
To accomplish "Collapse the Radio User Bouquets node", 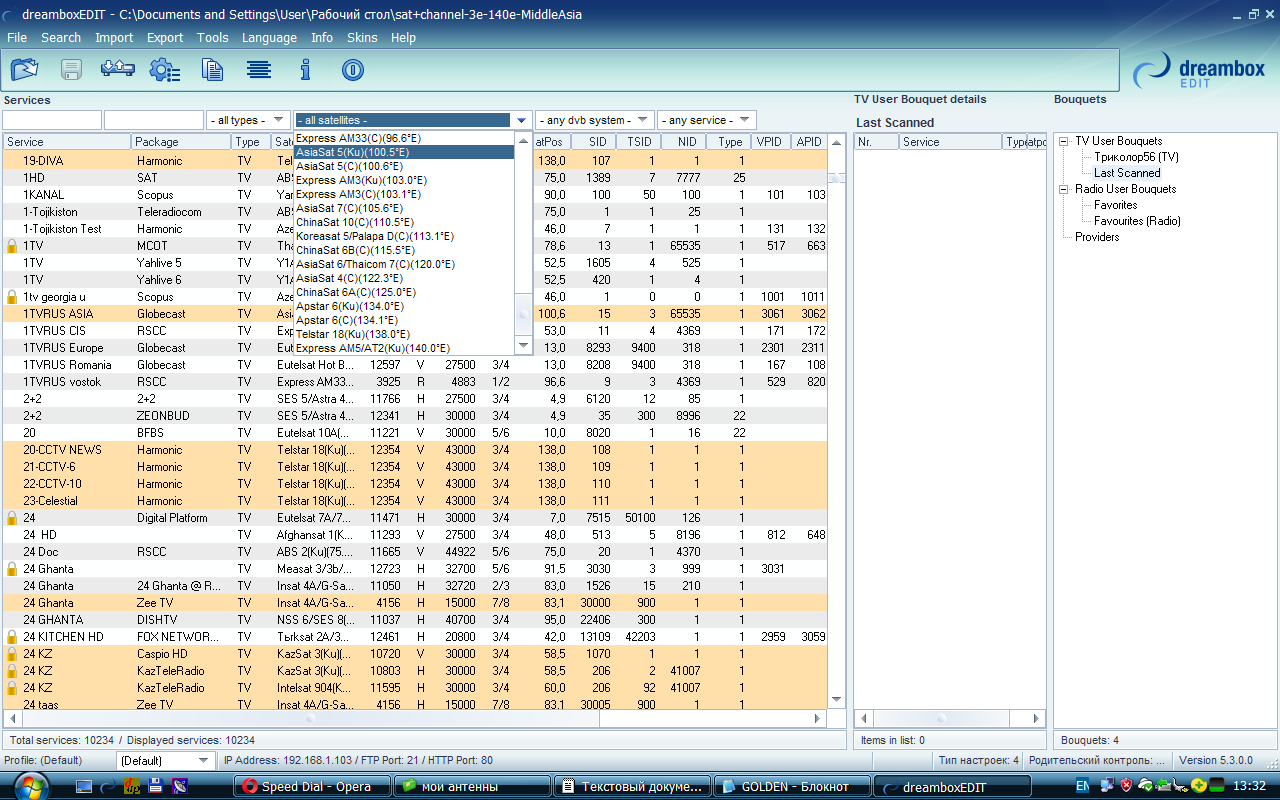I will click(x=1064, y=189).
